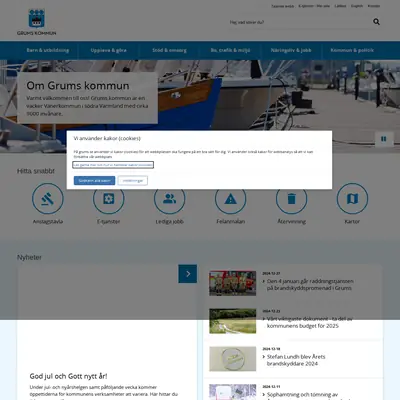This screenshot has height=400, width=400.
Task: Switch to English via top link
Action: pos(357,6)
